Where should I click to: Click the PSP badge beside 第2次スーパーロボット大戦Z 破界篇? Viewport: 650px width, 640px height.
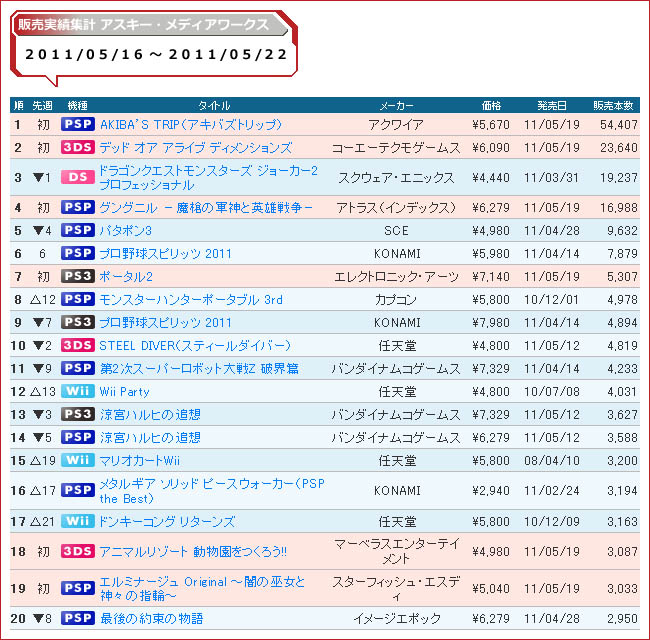pos(78,368)
